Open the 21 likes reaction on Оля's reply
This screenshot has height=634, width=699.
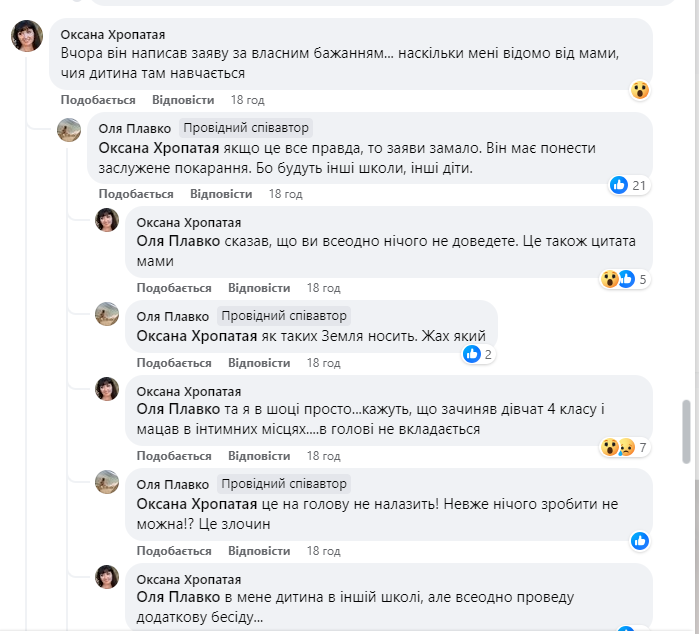[x=629, y=185]
